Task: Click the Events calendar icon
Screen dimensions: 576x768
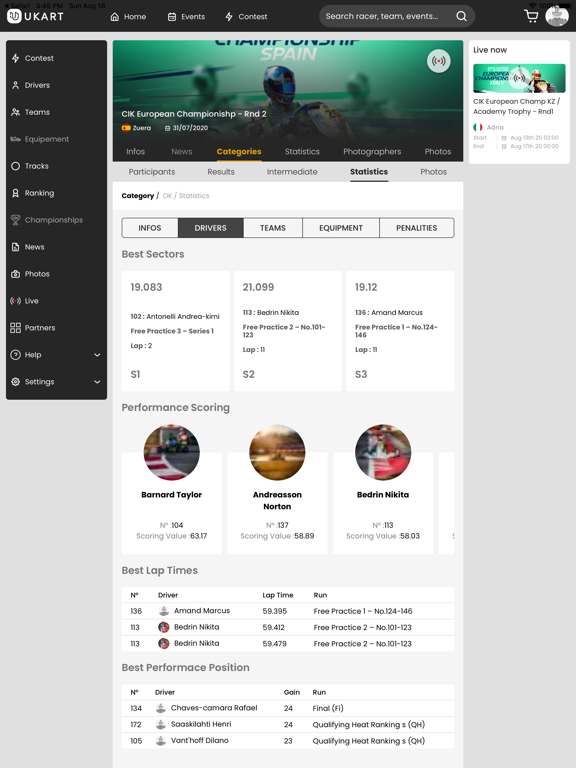Action: click(172, 17)
